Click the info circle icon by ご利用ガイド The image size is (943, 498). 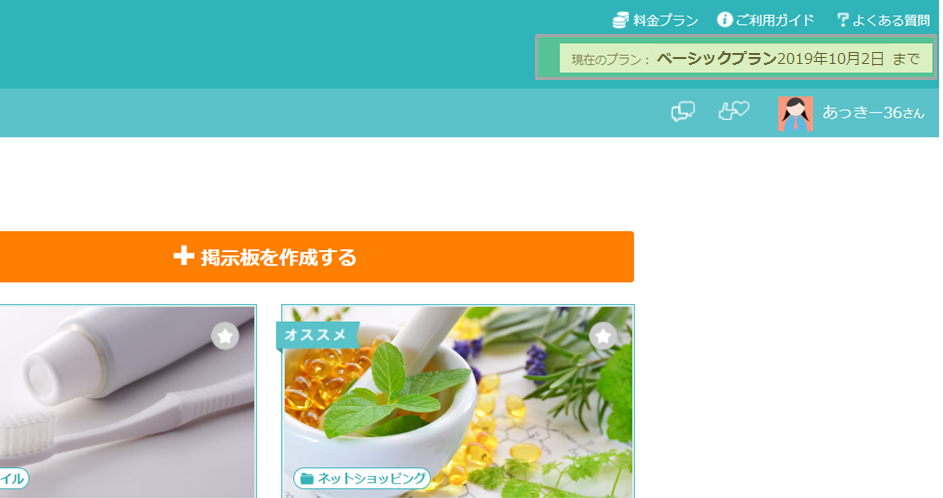725,20
